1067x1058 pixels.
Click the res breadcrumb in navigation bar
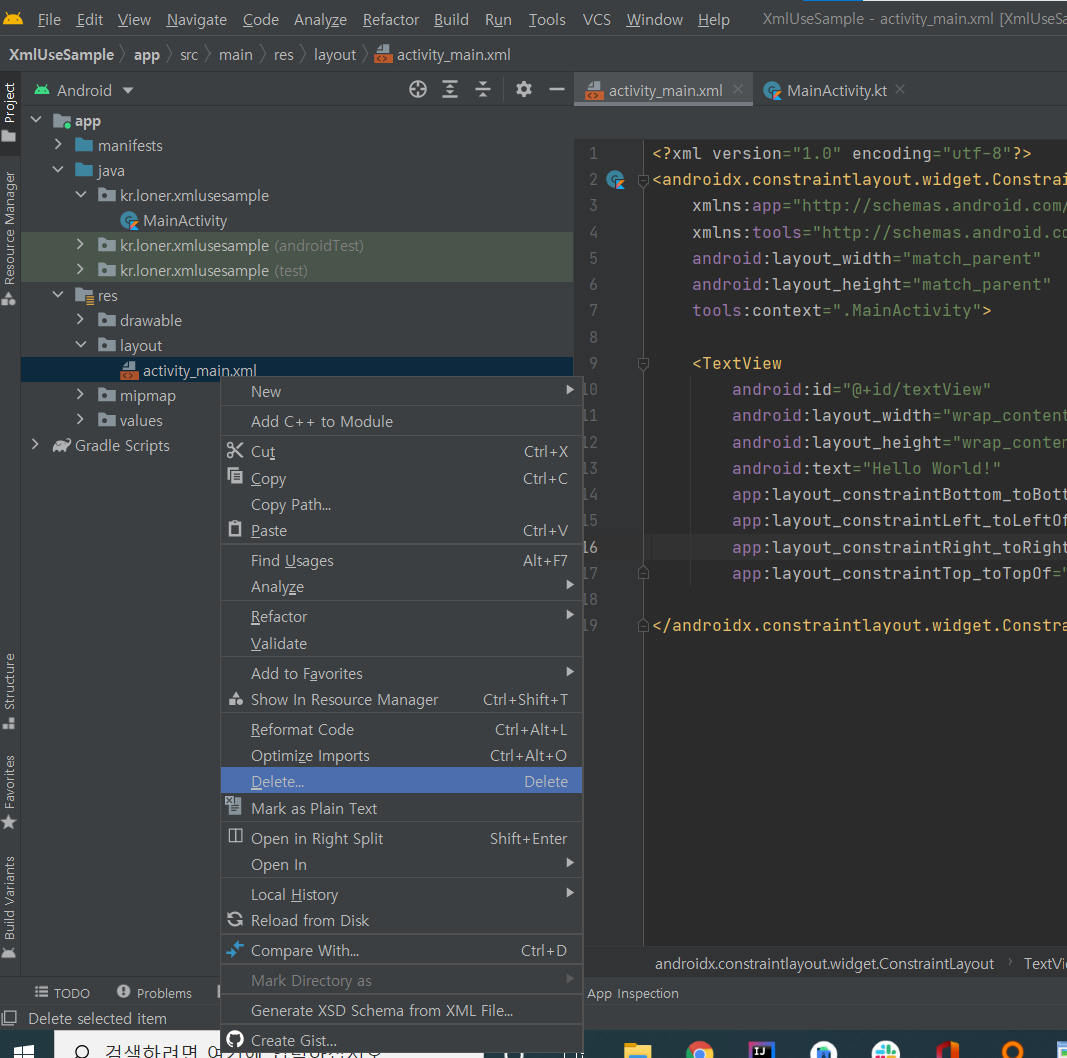click(284, 54)
